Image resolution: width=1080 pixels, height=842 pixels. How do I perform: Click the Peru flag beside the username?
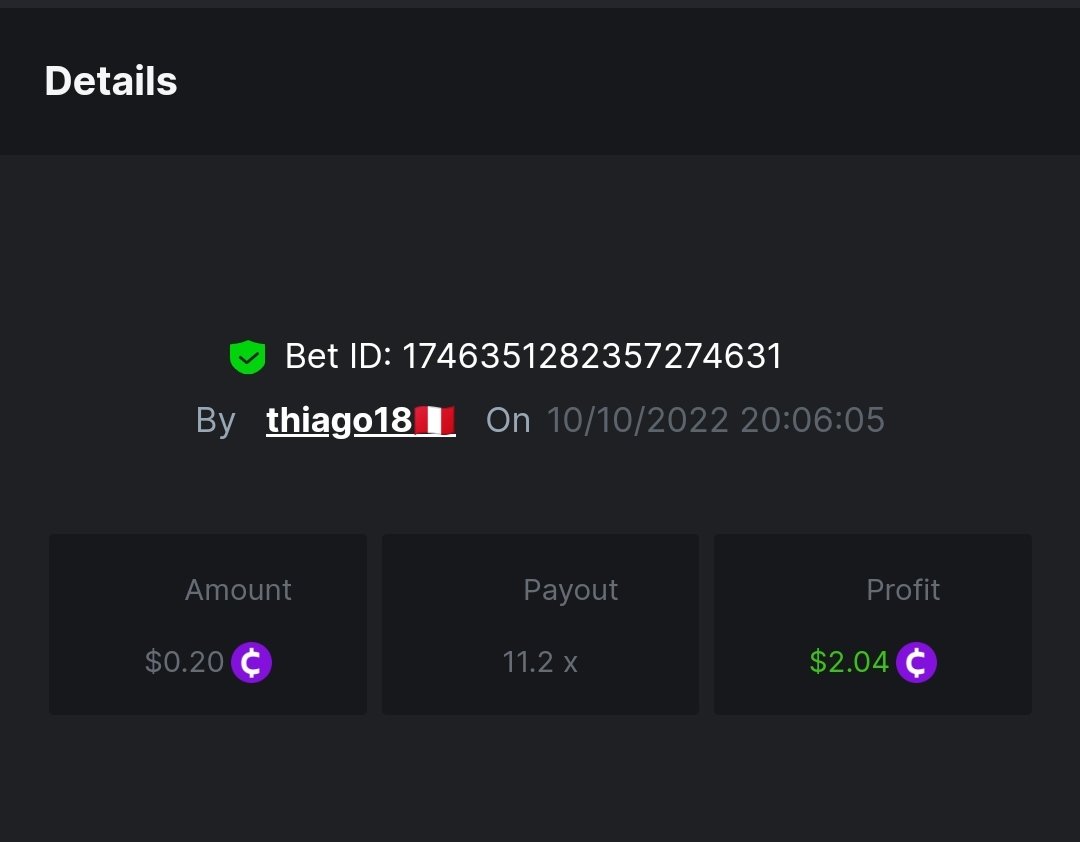(435, 421)
